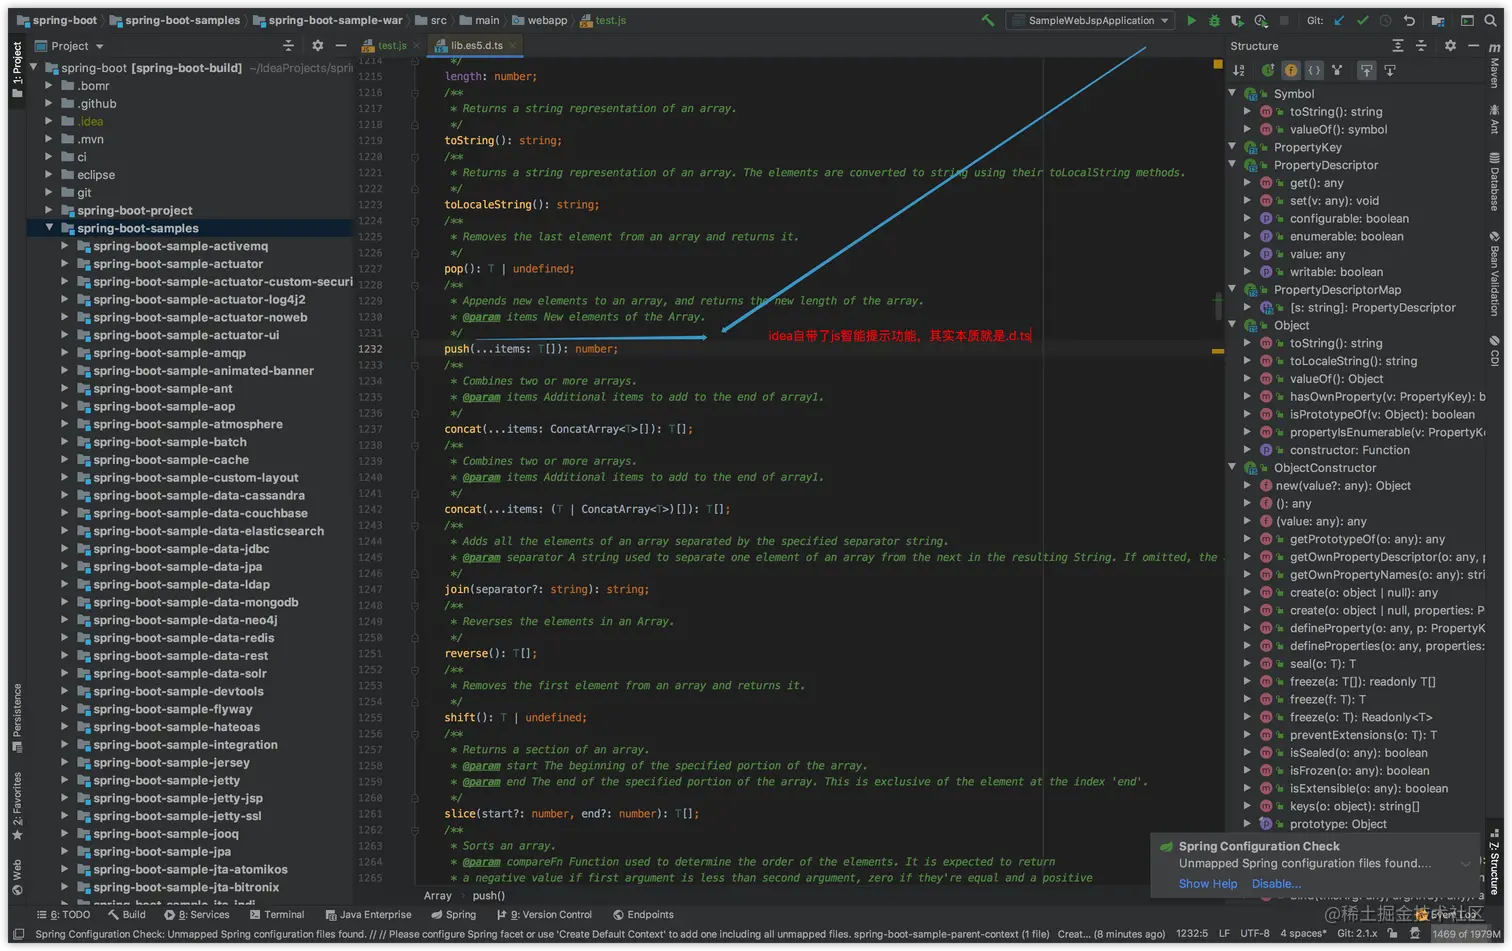Run with coverage icon
The height and width of the screenshot is (951, 1512).
pos(1237,20)
